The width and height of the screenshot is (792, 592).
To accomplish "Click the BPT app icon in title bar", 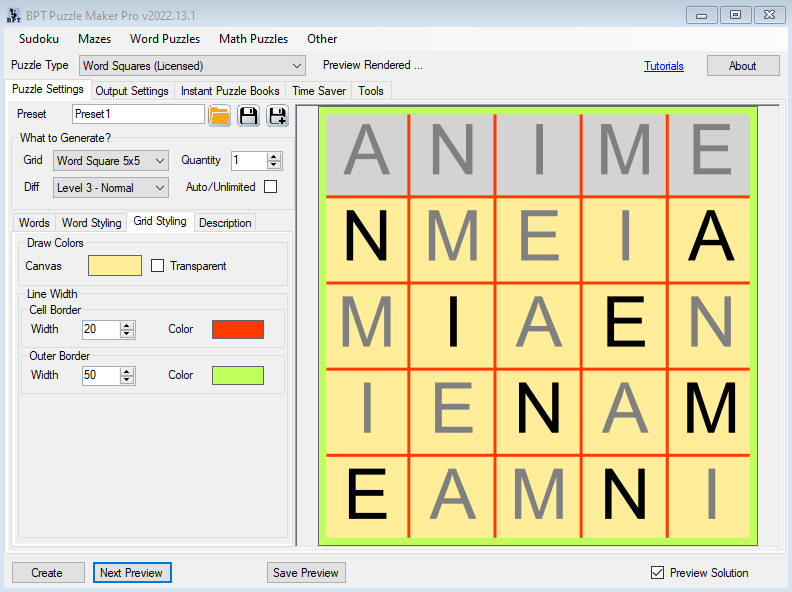I will 12,14.
